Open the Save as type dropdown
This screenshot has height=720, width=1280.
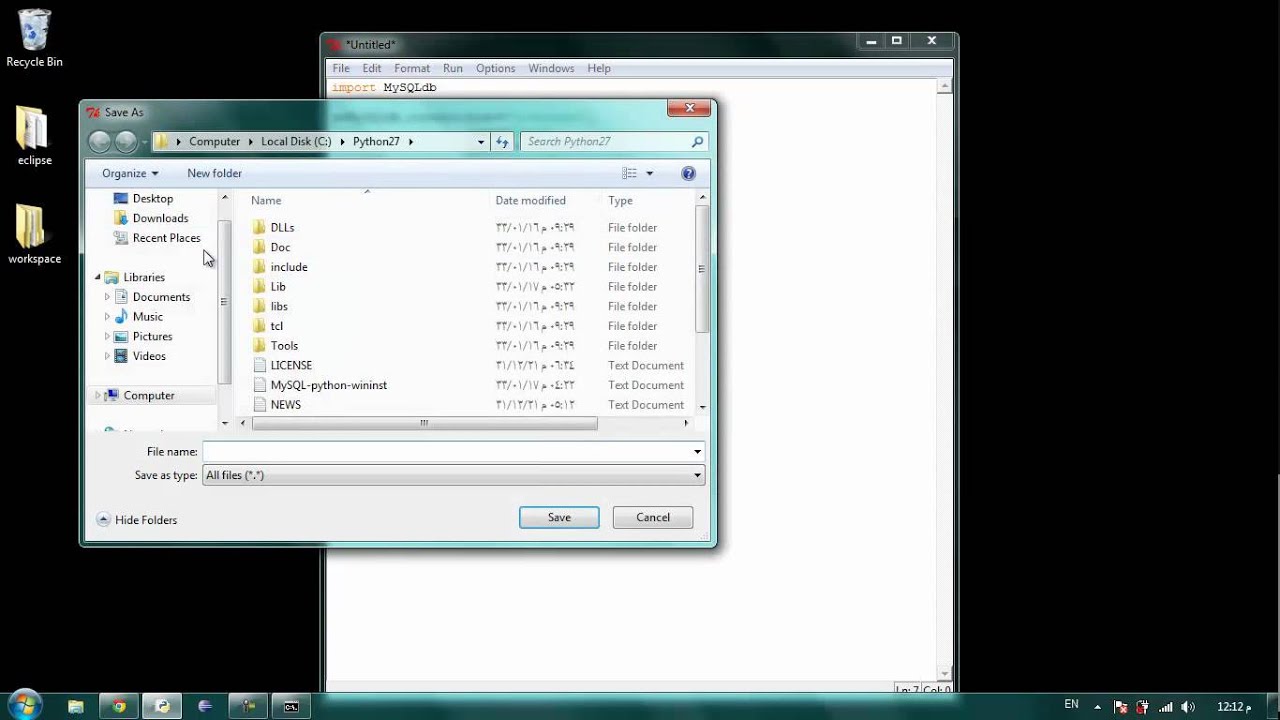click(x=697, y=476)
